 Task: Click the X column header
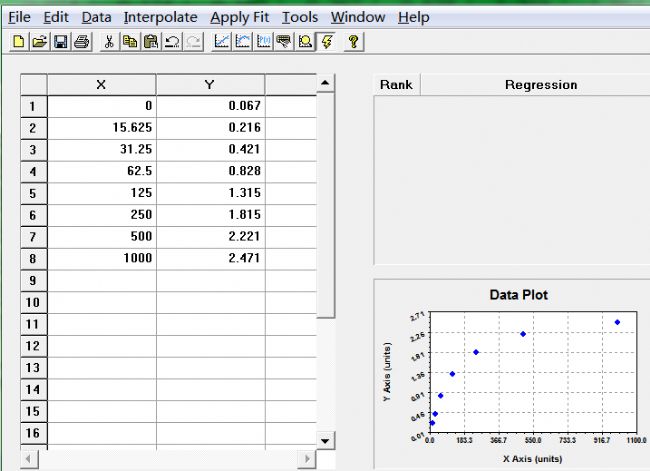(x=101, y=85)
